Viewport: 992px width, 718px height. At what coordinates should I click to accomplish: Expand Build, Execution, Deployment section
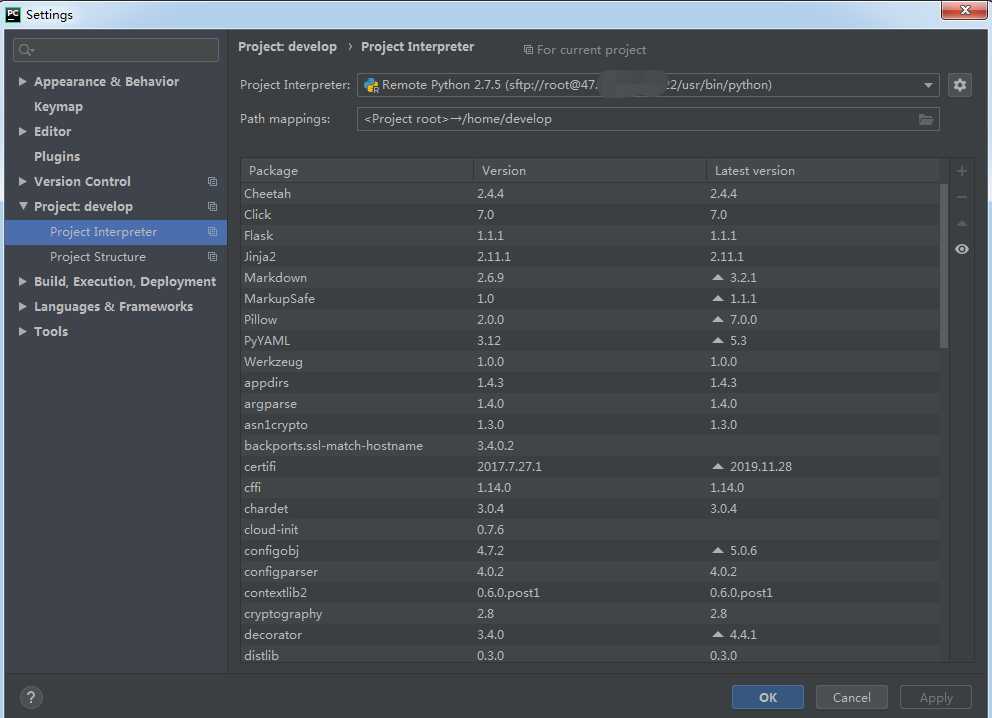point(23,282)
